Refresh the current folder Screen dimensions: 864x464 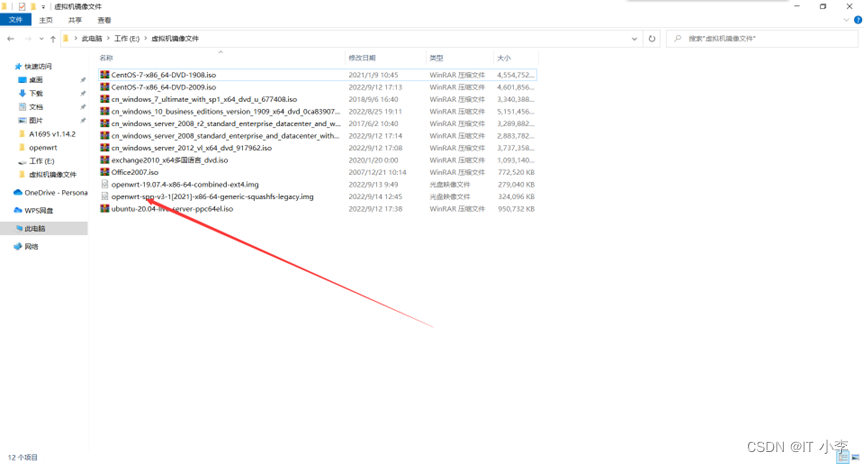[652, 39]
